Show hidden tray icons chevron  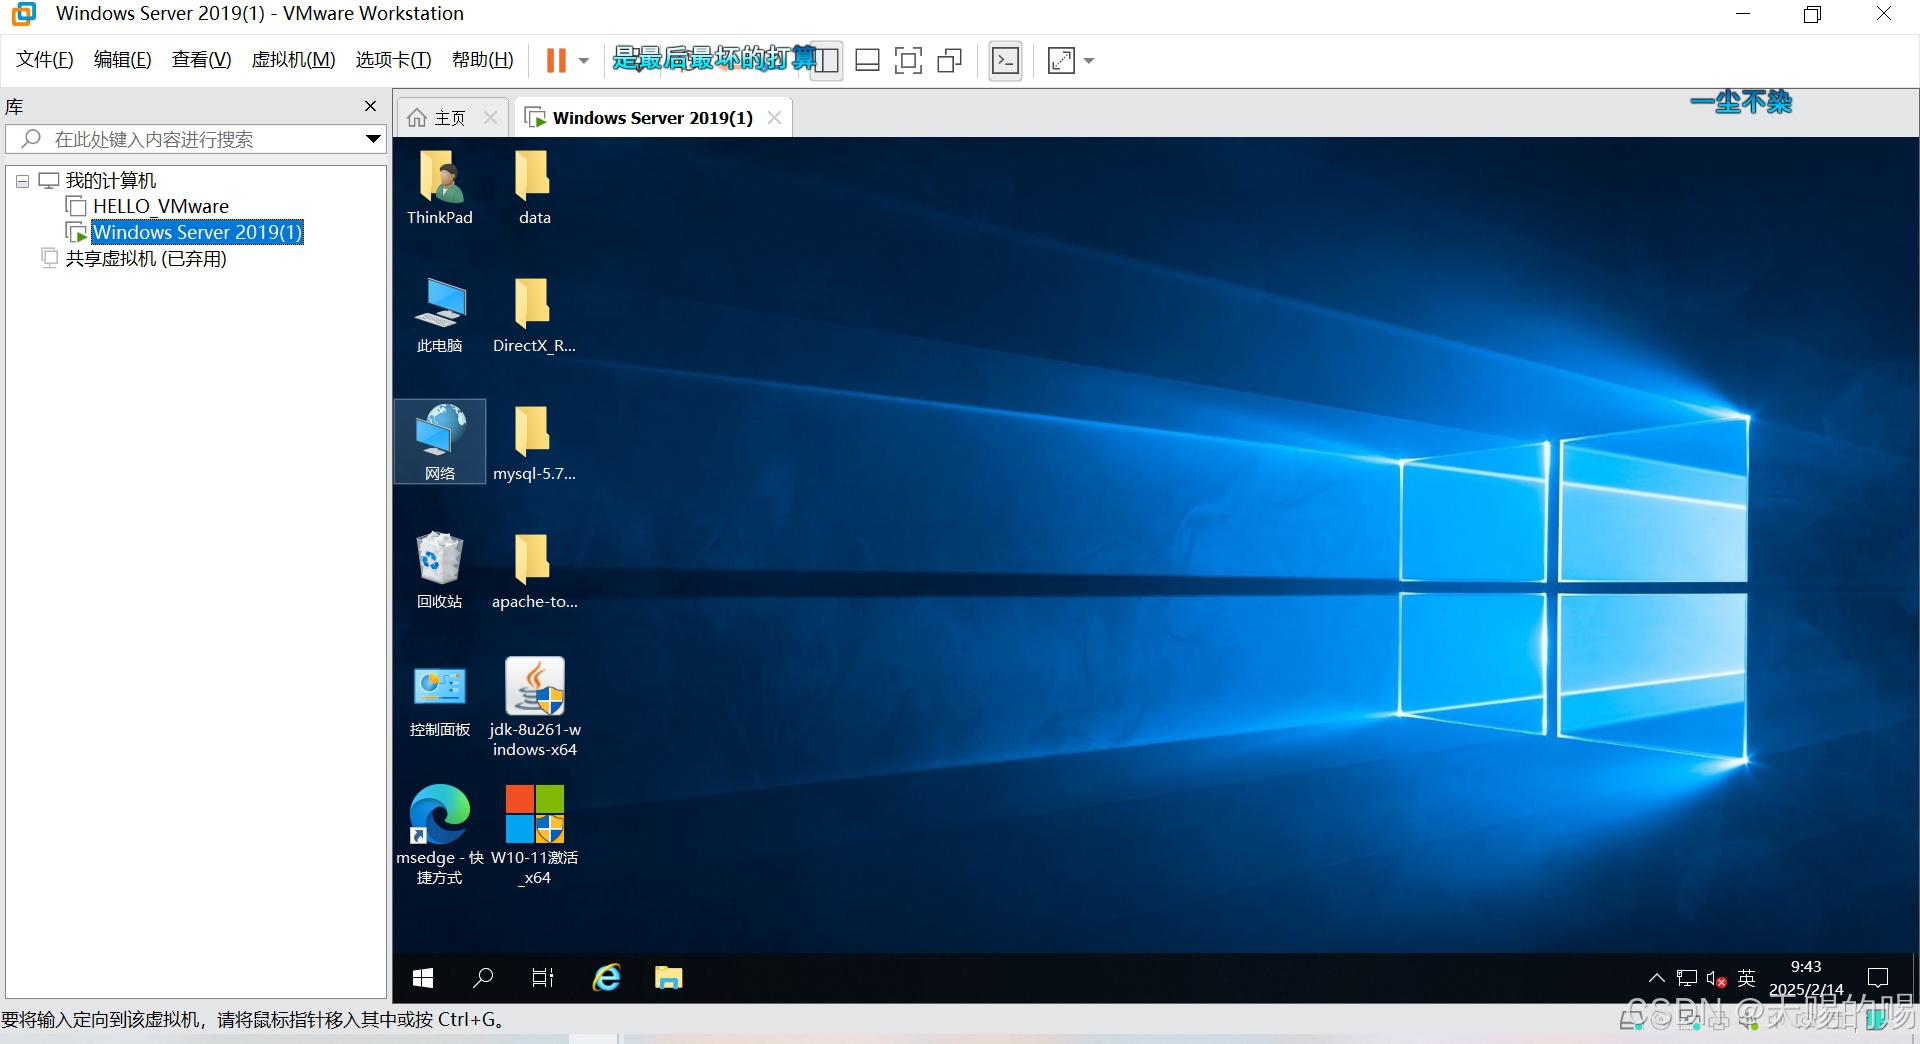pos(1657,978)
